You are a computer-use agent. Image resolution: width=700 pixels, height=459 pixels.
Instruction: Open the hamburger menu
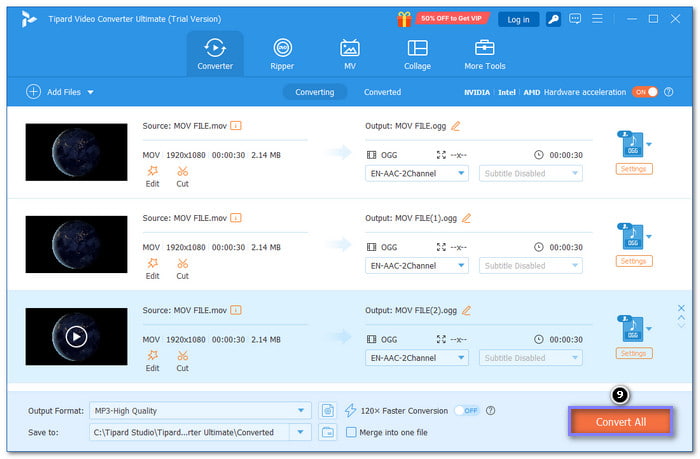pyautogui.click(x=597, y=19)
